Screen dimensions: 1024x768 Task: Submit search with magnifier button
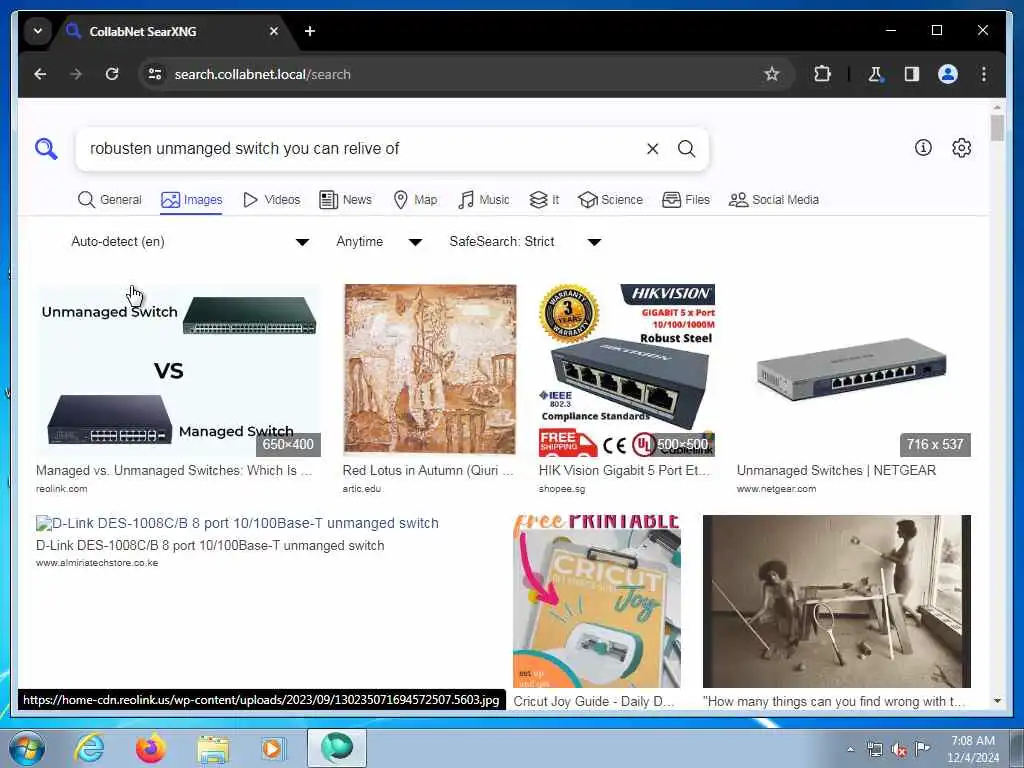click(x=686, y=149)
